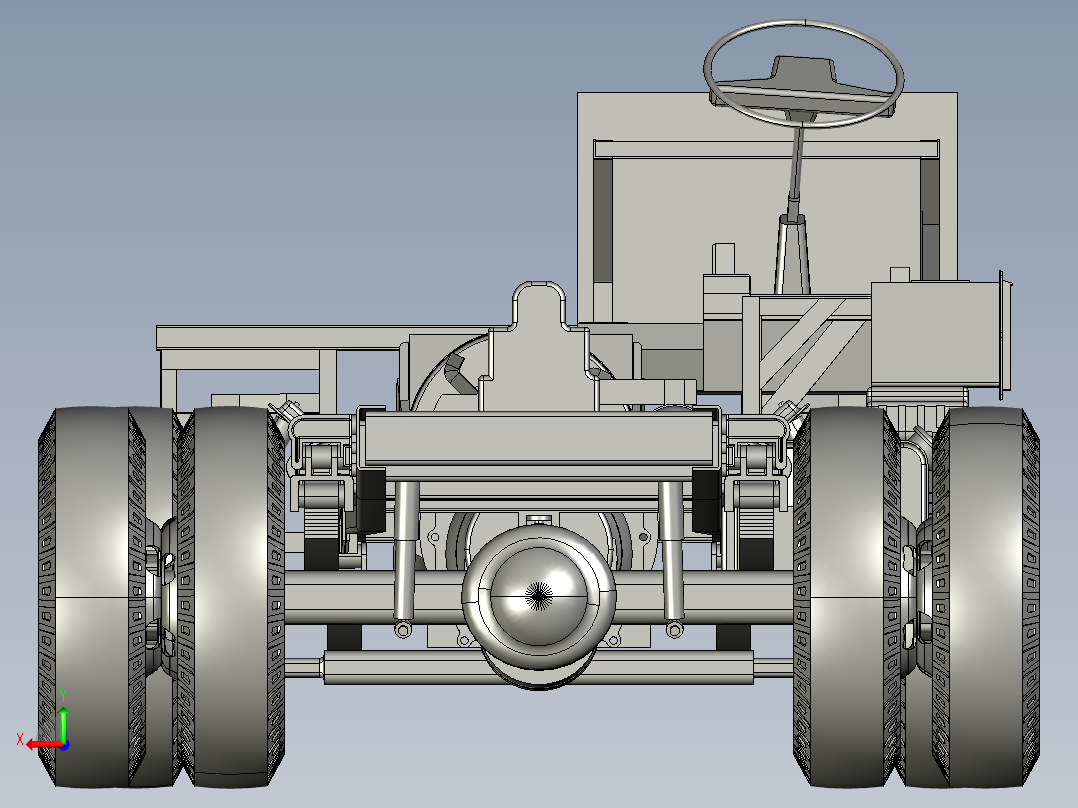
Task: Select the inner left rear tire
Action: pyautogui.click(x=230, y=597)
